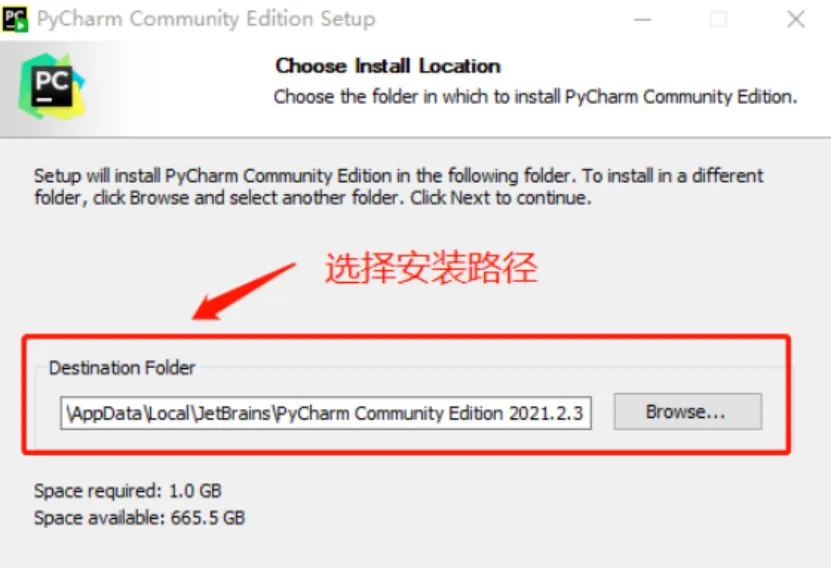Select the red Chinese annotation text 选择安装路径

(431, 268)
